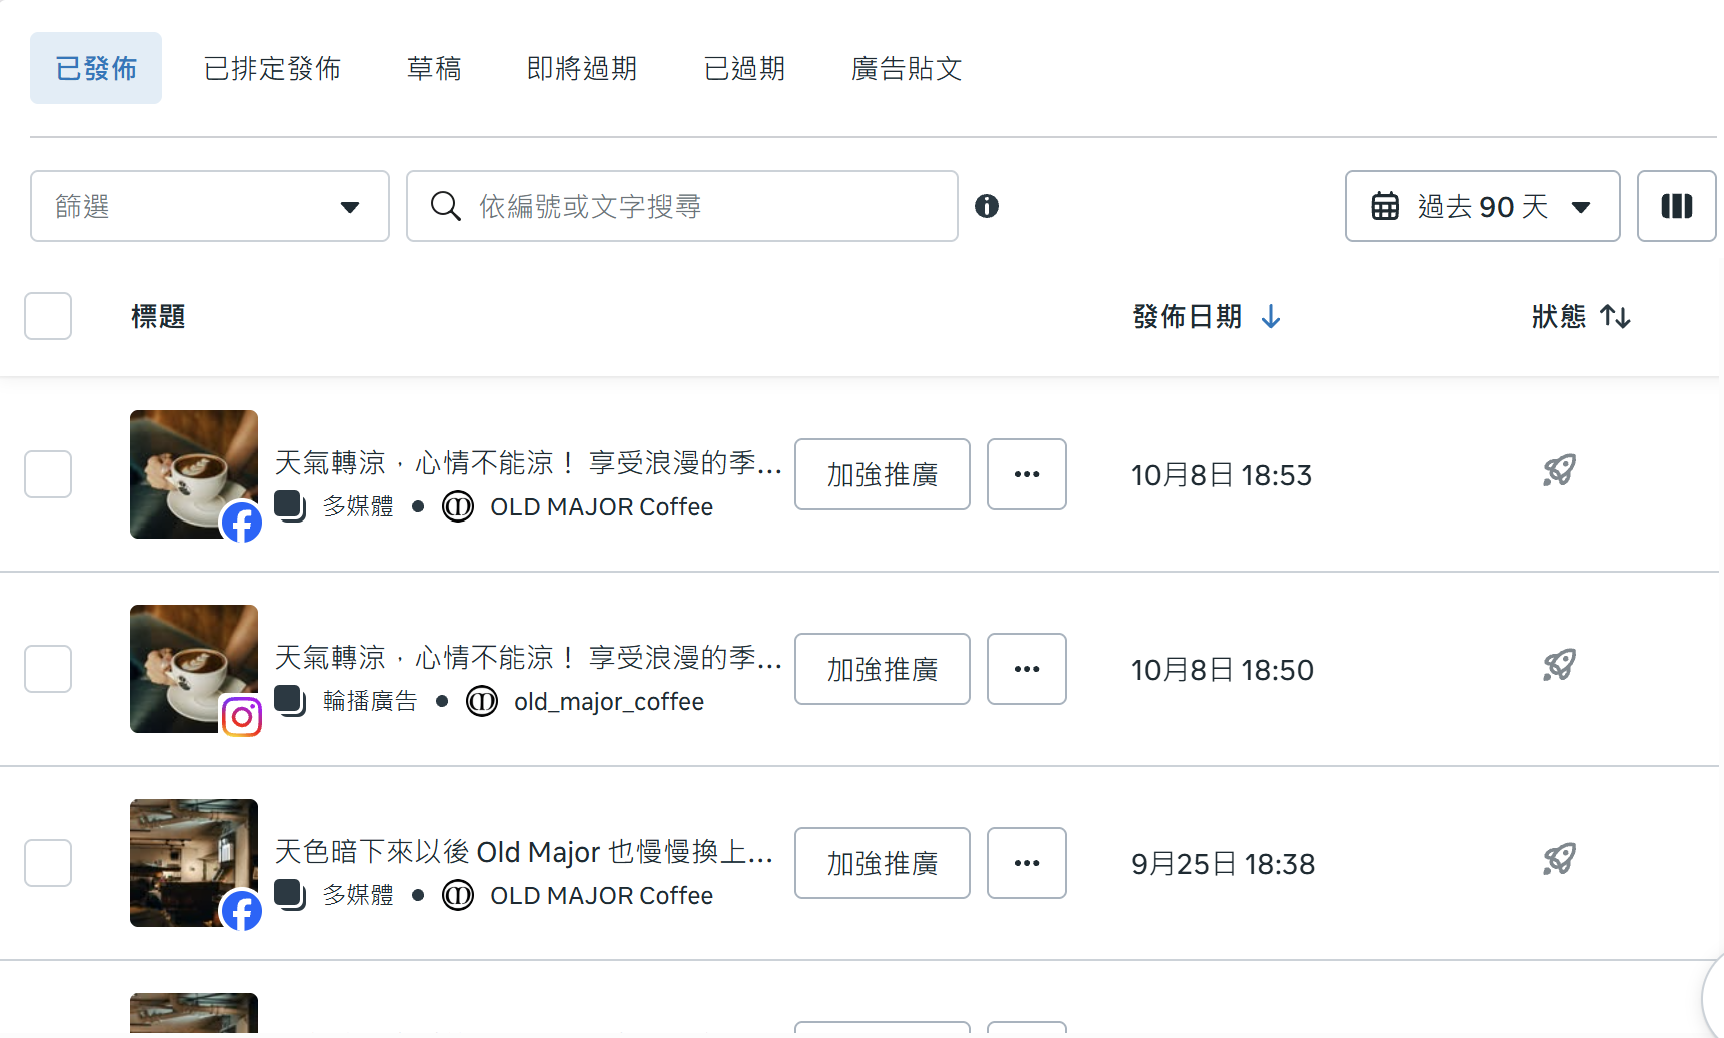Check the box for 9月25日 18:38 post
1724x1038 pixels.
(48, 863)
